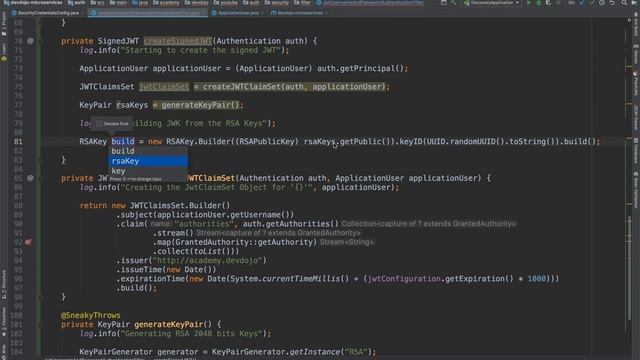Click the Search Everywhere magnifier icon
This screenshot has width=640, height=360.
point(624,3)
